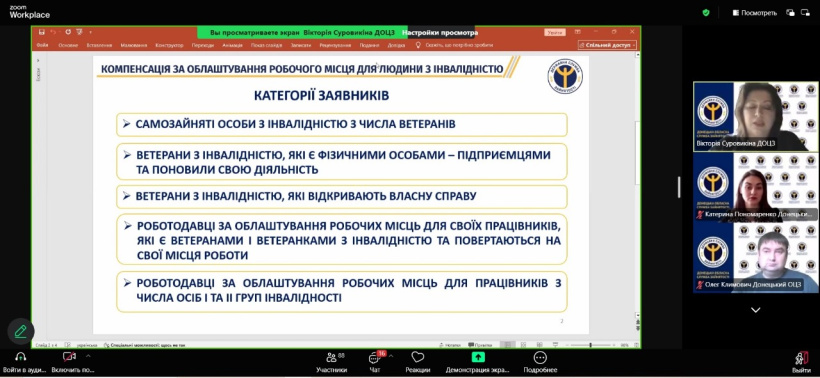Click the green annotation pencil icon
Viewport: 820px width, 378px height.
pos(21,331)
